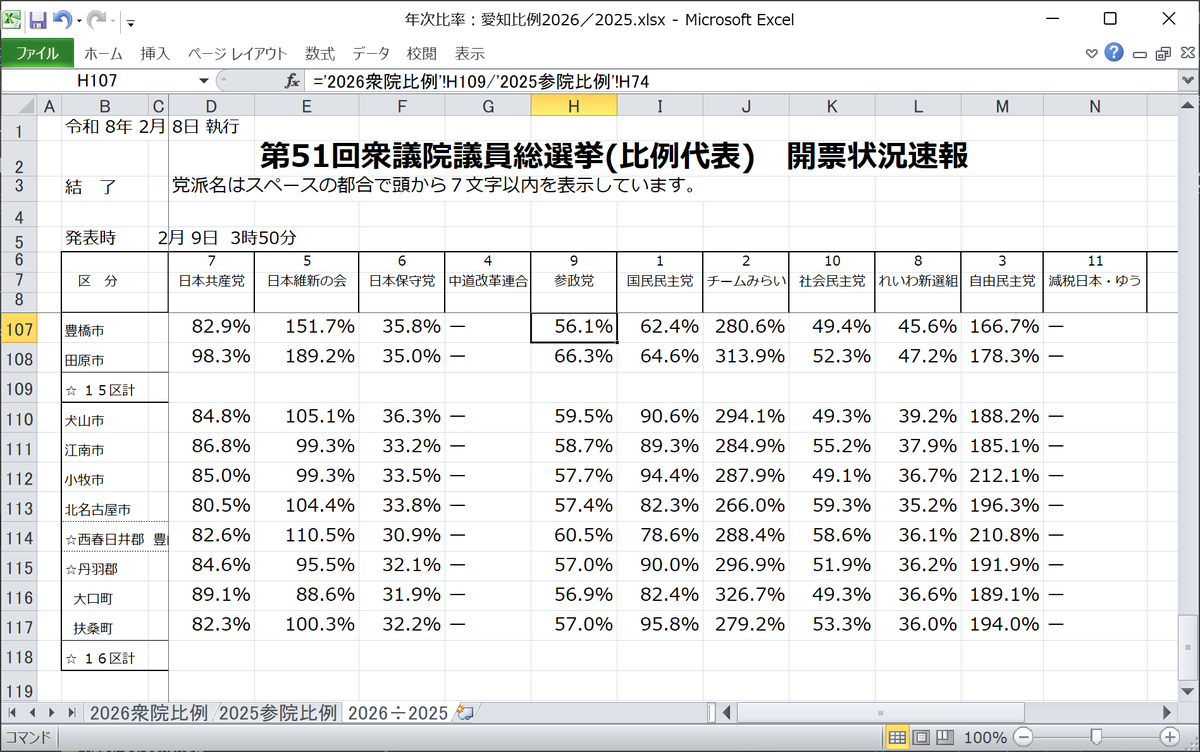The image size is (1200, 752).
Task: Switch to Page Break Preview in status bar
Action: pyautogui.click(x=943, y=738)
